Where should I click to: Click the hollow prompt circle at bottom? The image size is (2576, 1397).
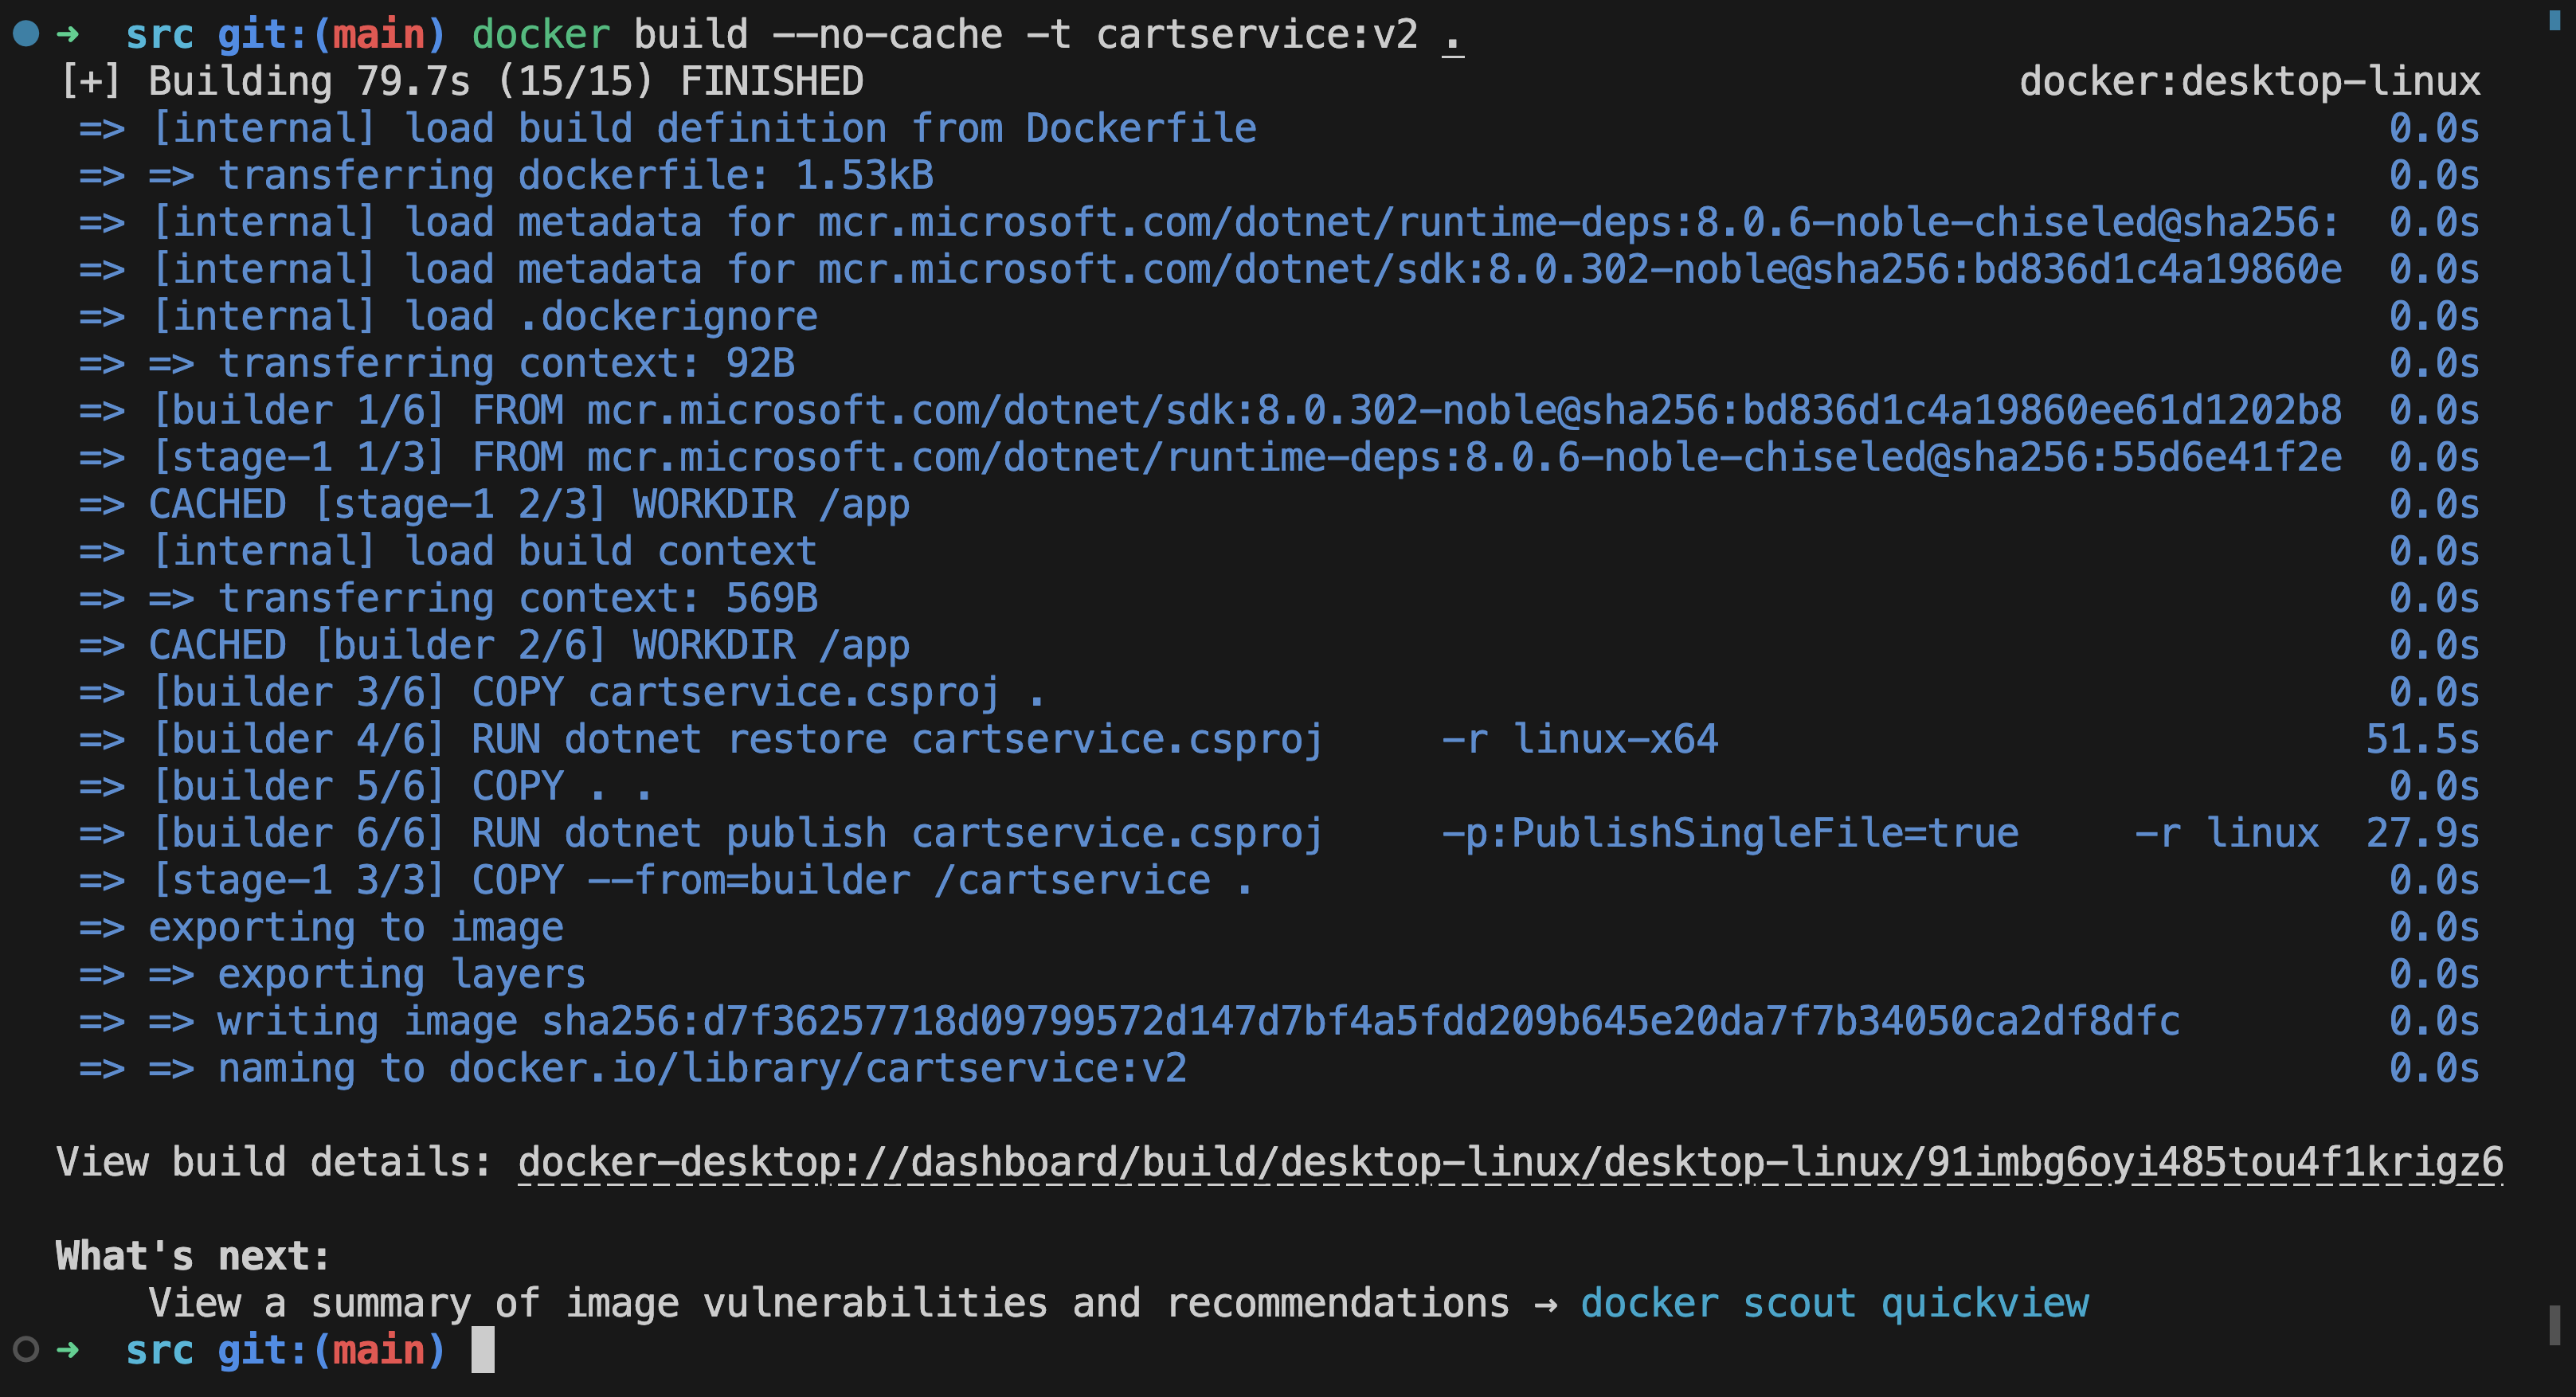click(25, 1350)
